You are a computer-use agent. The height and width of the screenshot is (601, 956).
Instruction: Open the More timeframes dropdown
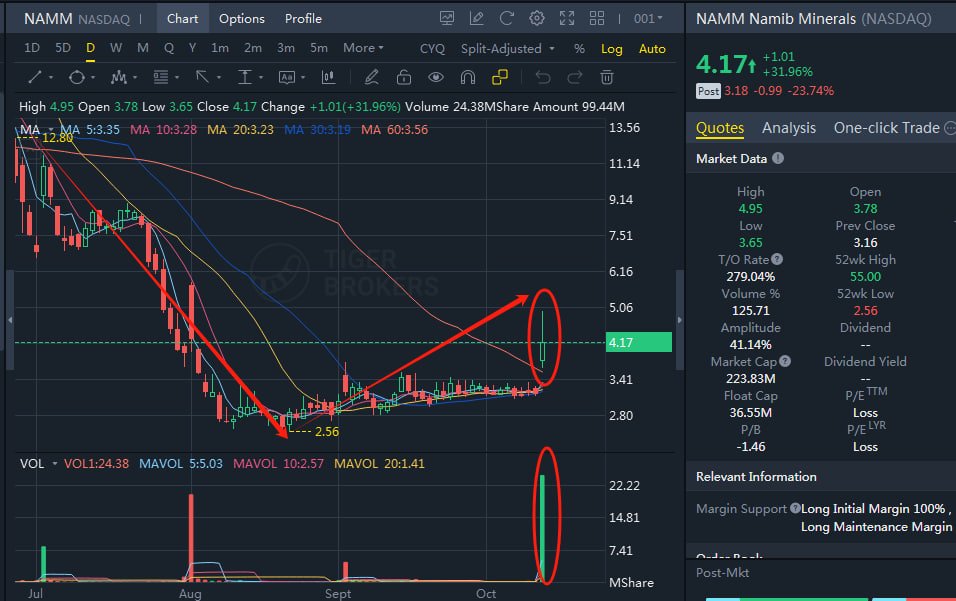coord(363,48)
